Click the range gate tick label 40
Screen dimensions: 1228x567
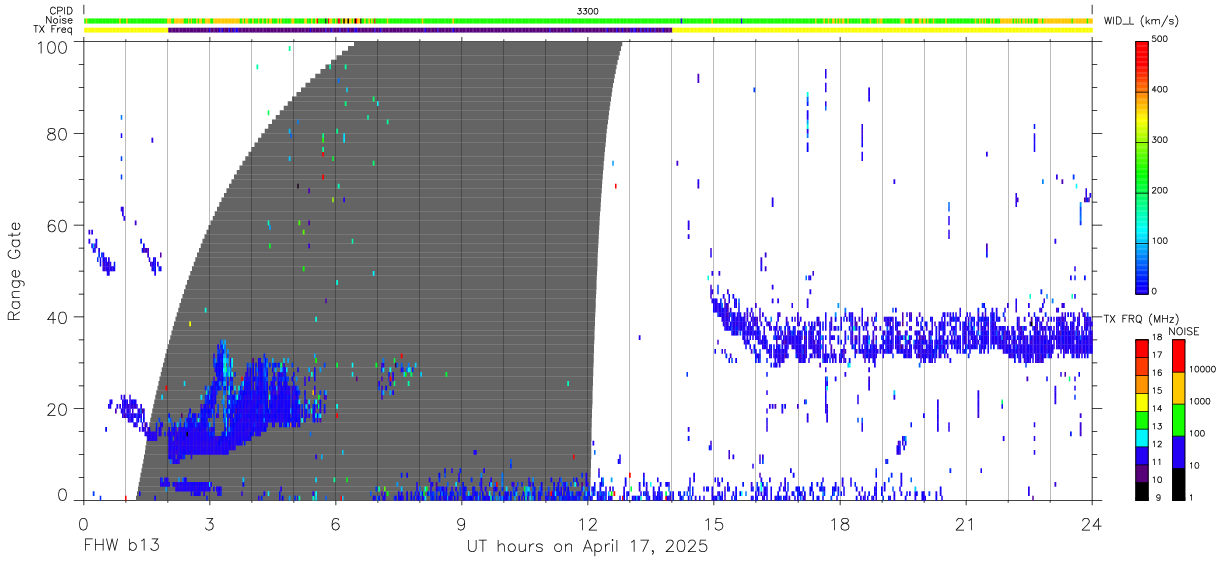pyautogui.click(x=57, y=317)
